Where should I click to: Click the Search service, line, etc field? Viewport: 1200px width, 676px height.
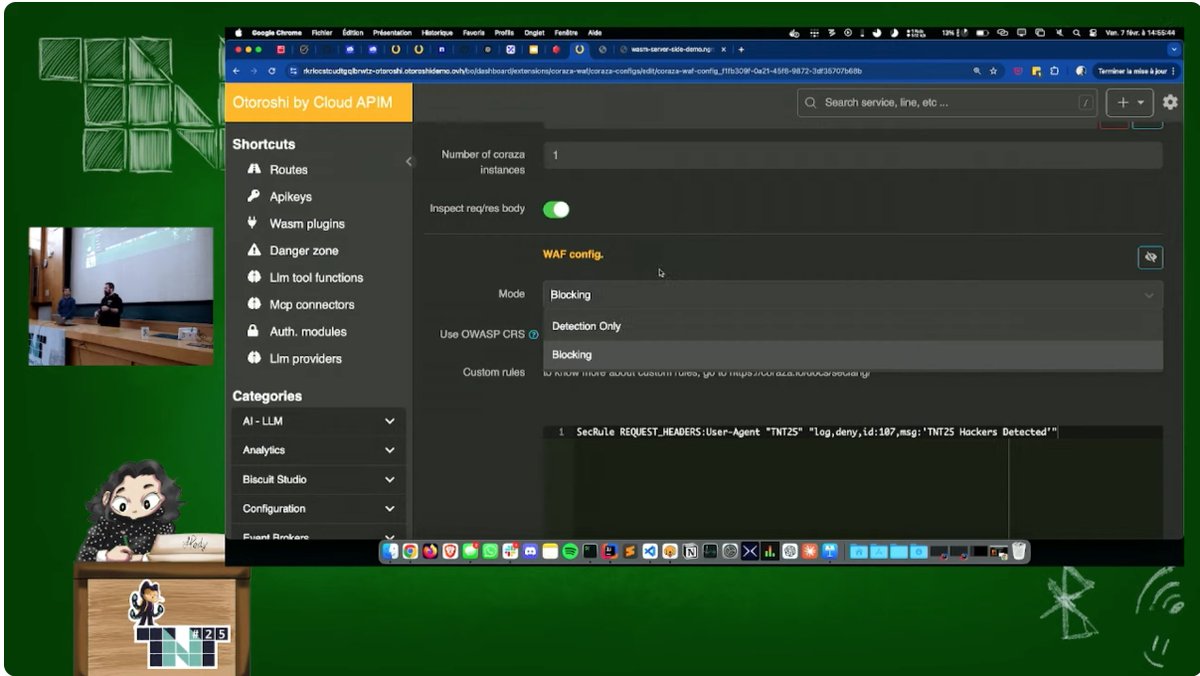click(x=947, y=102)
